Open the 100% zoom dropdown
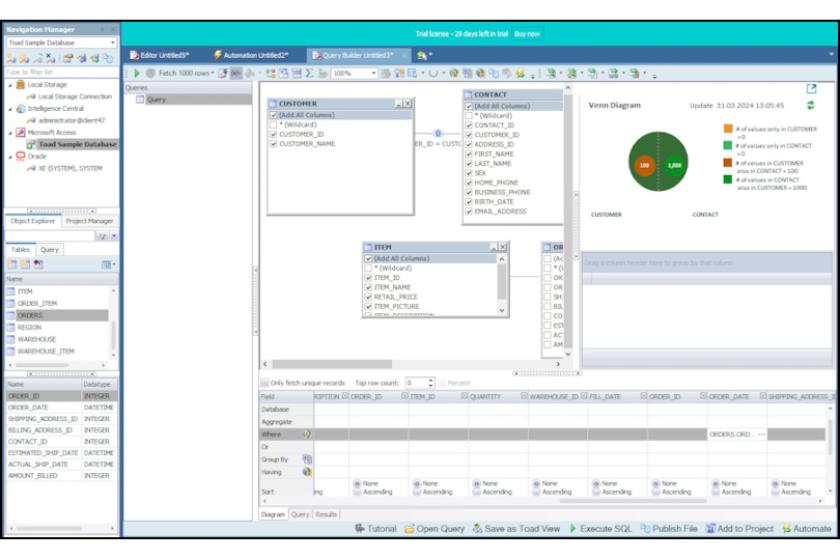This screenshot has height=560, width=840. [373, 73]
